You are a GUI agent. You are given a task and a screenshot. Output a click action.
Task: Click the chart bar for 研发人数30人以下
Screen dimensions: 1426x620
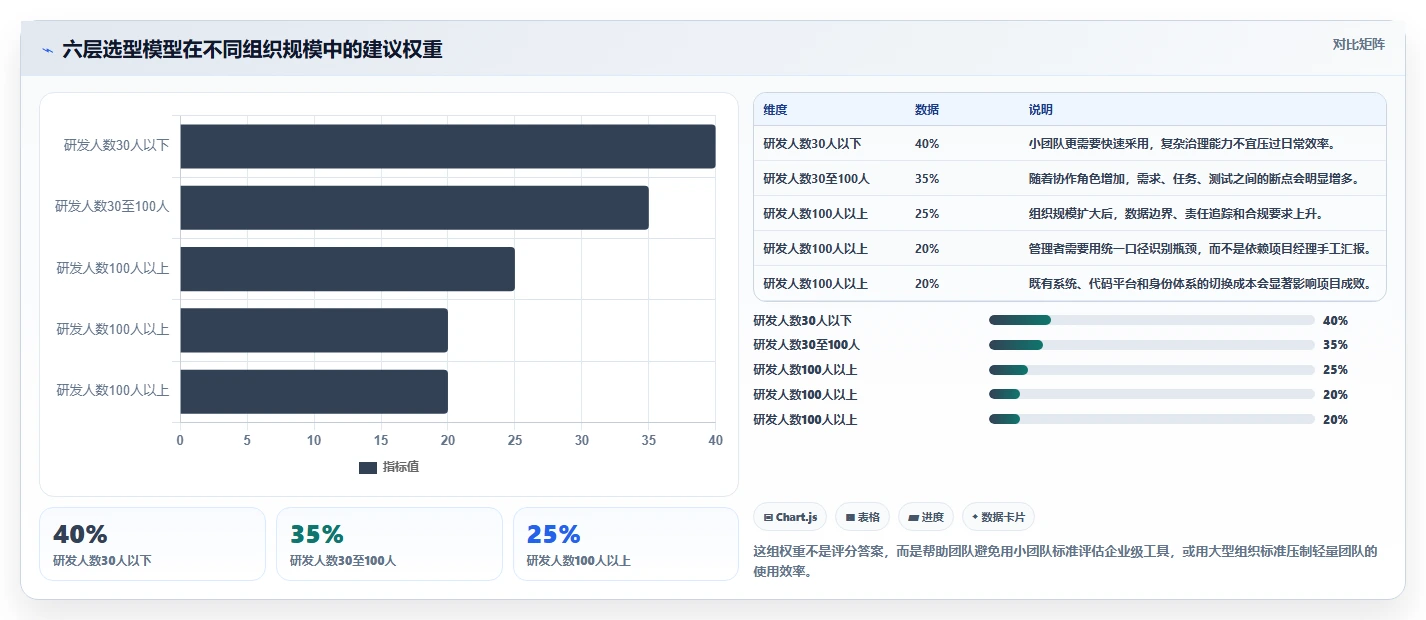(448, 146)
